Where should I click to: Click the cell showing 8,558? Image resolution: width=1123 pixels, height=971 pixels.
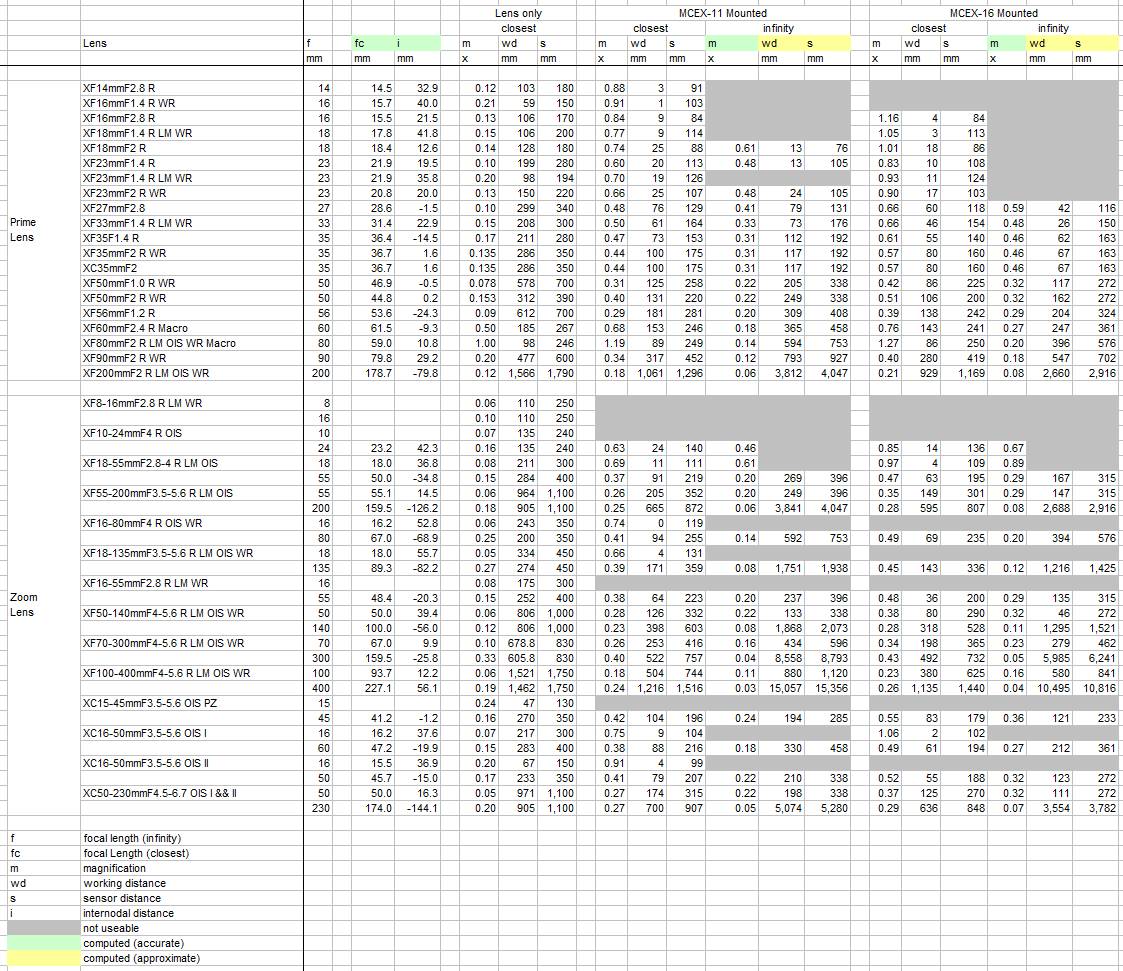[x=781, y=659]
